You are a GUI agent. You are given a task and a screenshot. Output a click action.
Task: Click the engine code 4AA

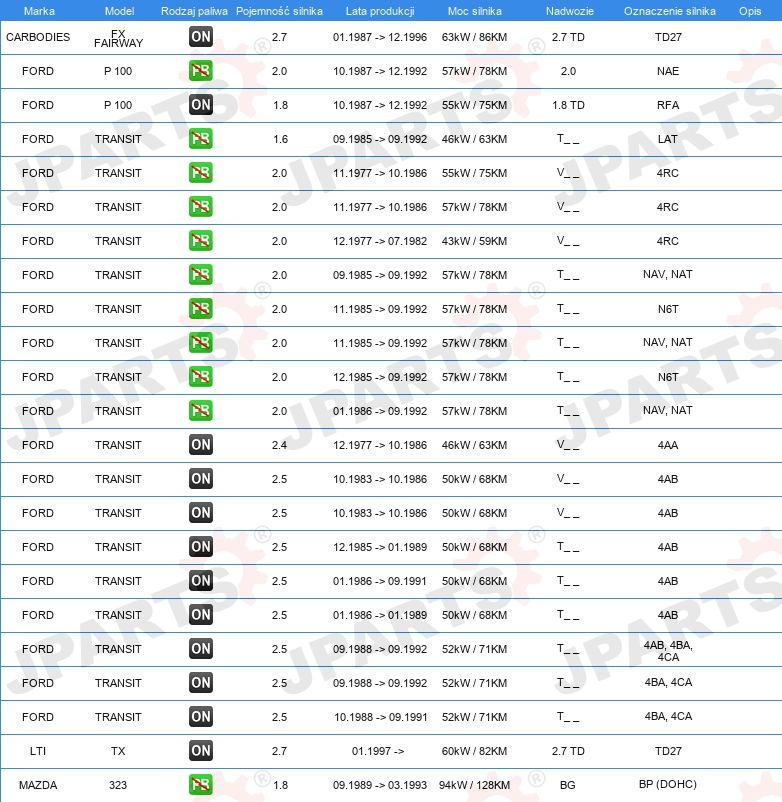tap(668, 445)
